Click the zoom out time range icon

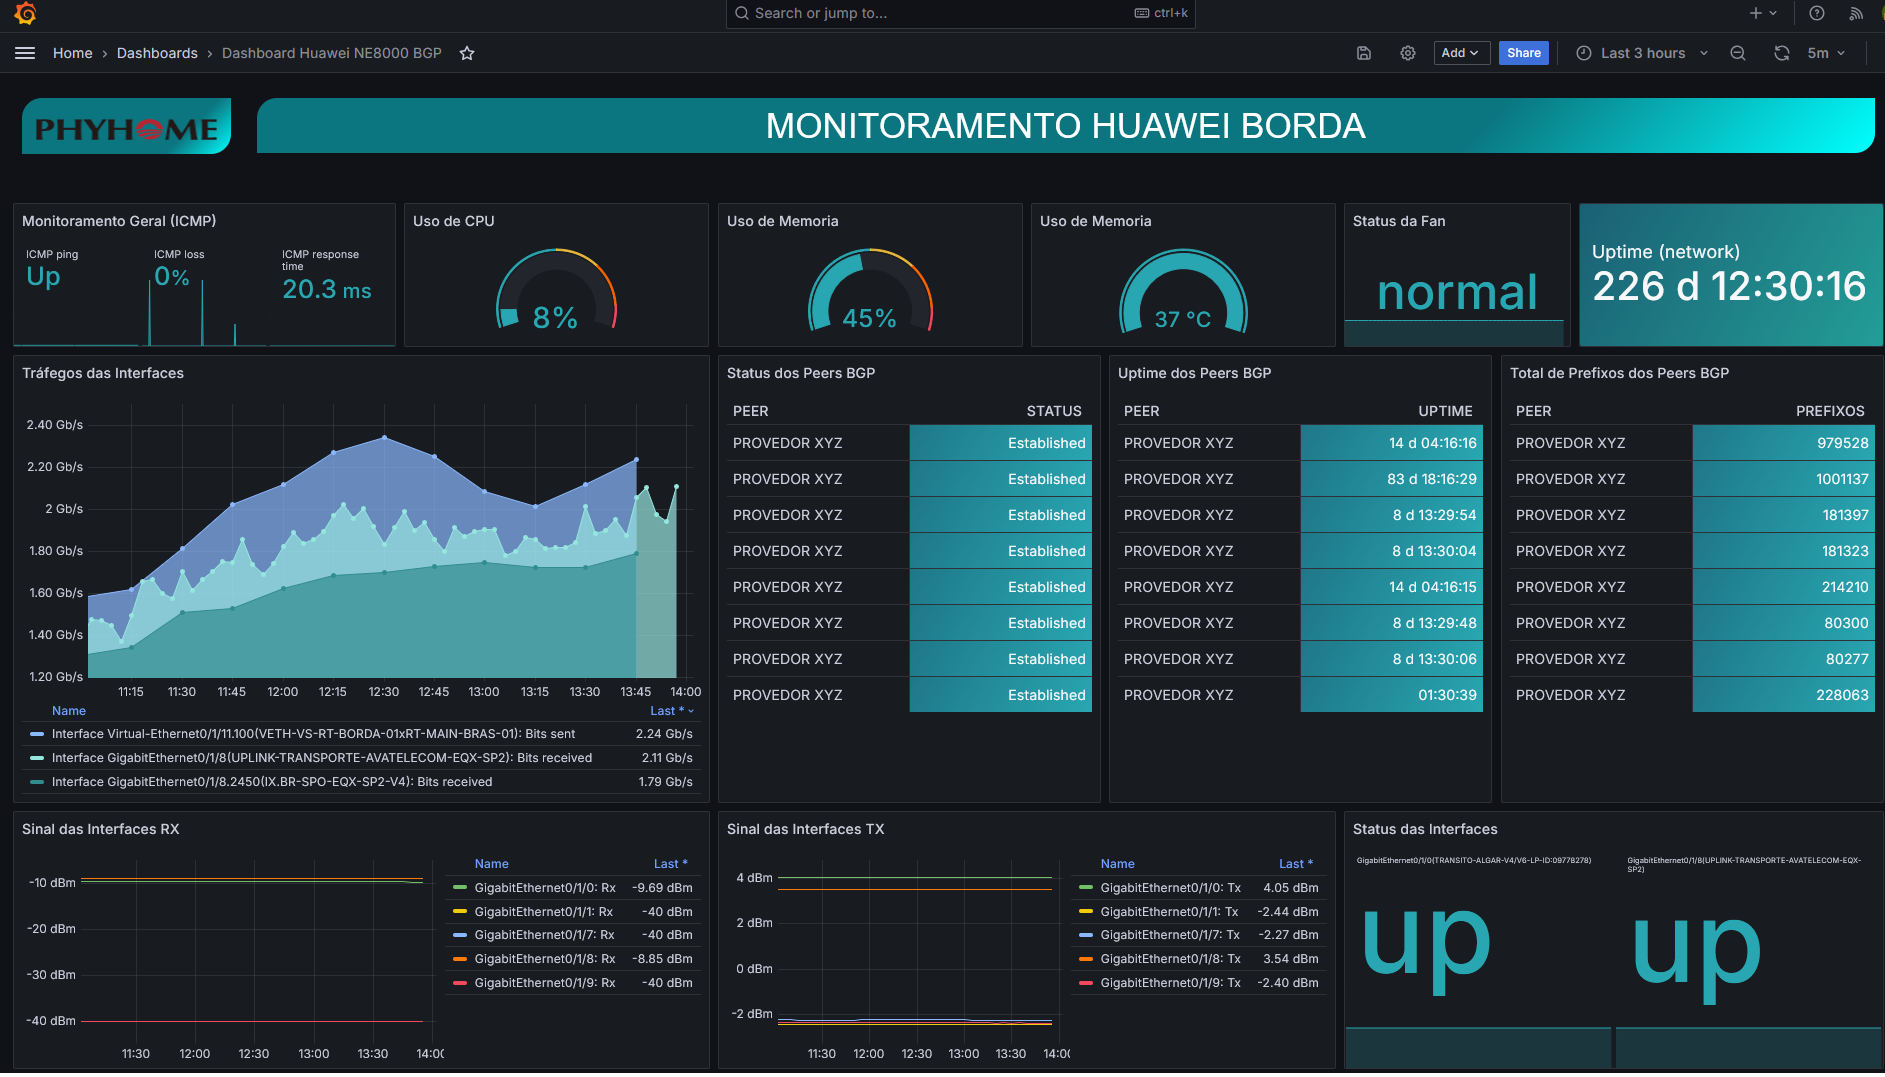[1738, 53]
